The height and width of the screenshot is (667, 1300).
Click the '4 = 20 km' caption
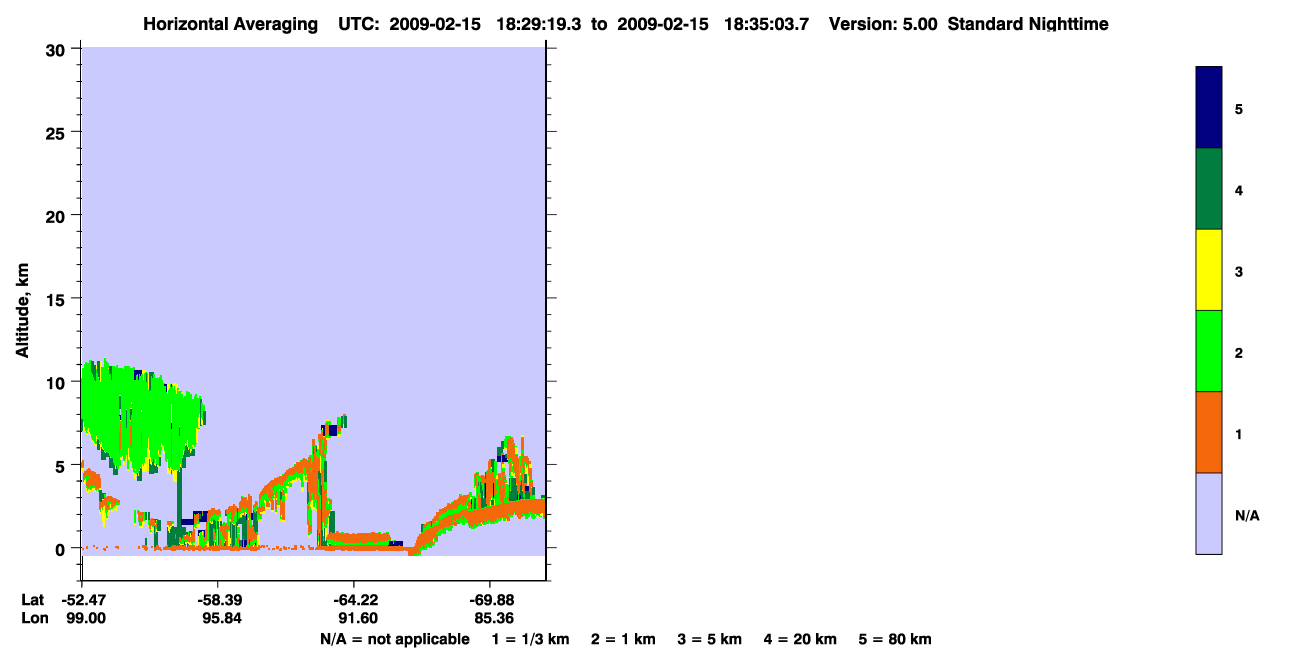801,639
